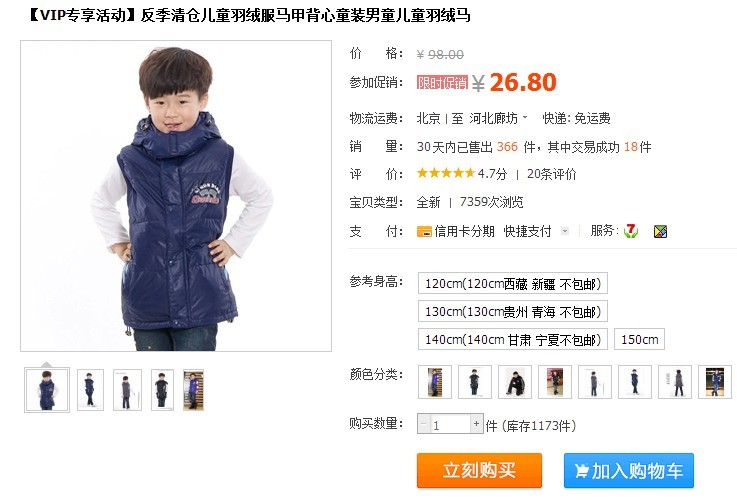Click the cart icon on 加入购物车 button

coord(581,471)
